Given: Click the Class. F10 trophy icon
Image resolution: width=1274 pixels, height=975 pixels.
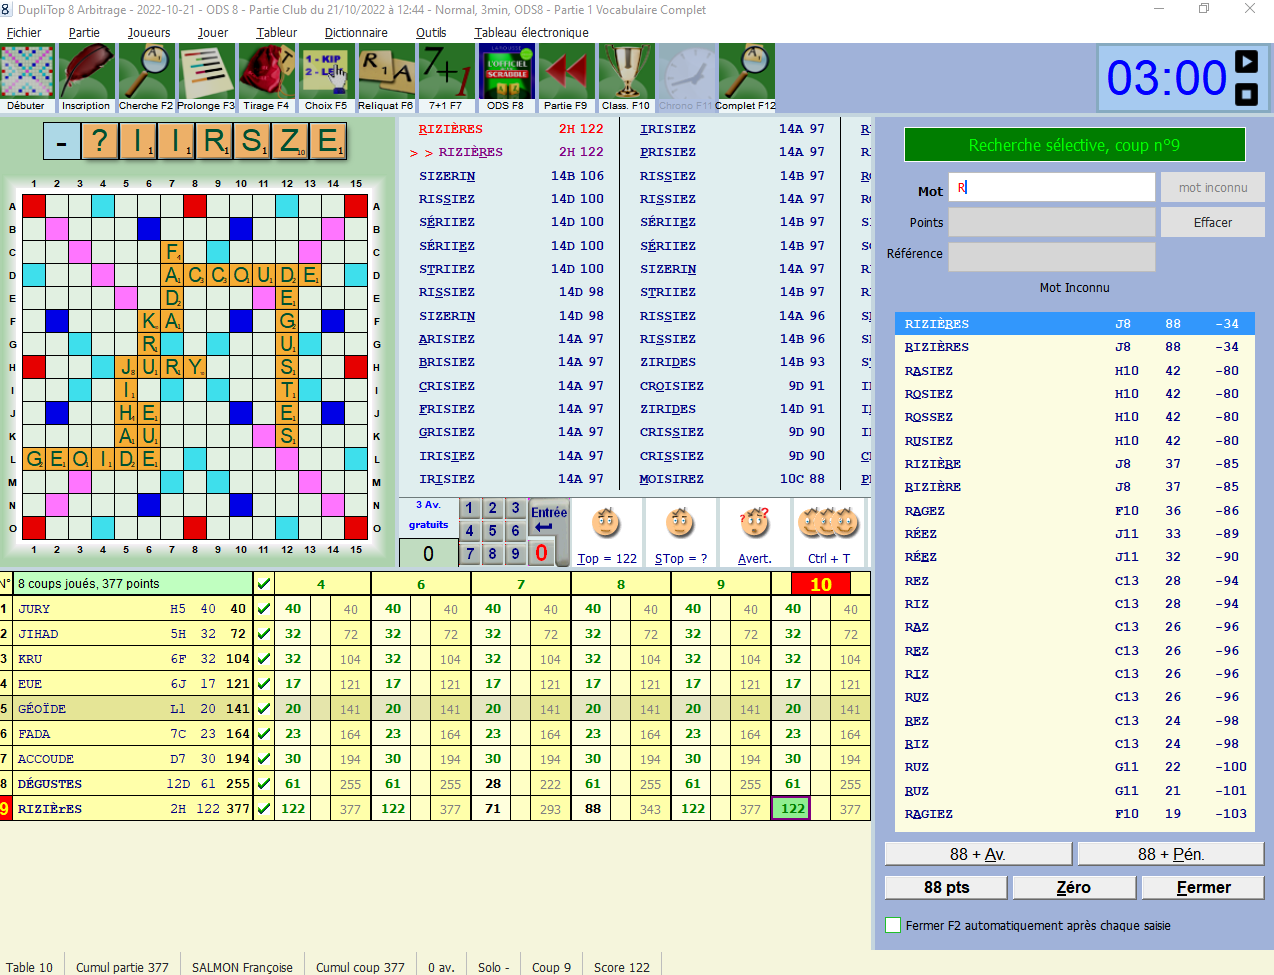Looking at the screenshot, I should [626, 77].
